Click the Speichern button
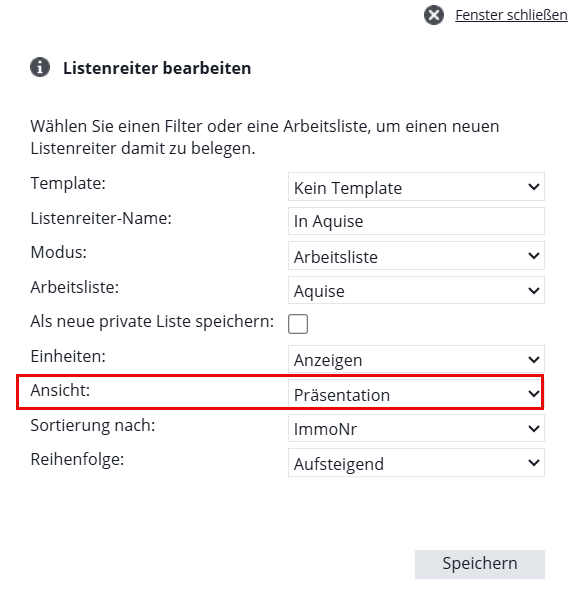This screenshot has height=604, width=577. pos(480,564)
